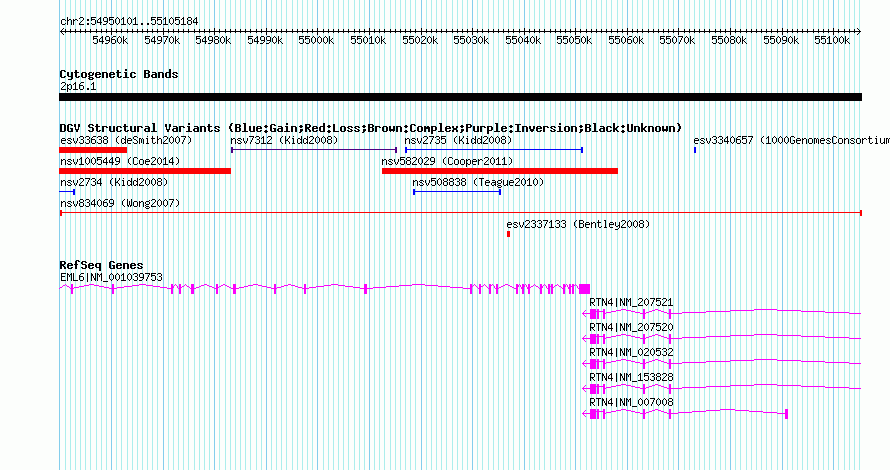Click the nsv7312 (Kidd2008) variant label

click(284, 140)
